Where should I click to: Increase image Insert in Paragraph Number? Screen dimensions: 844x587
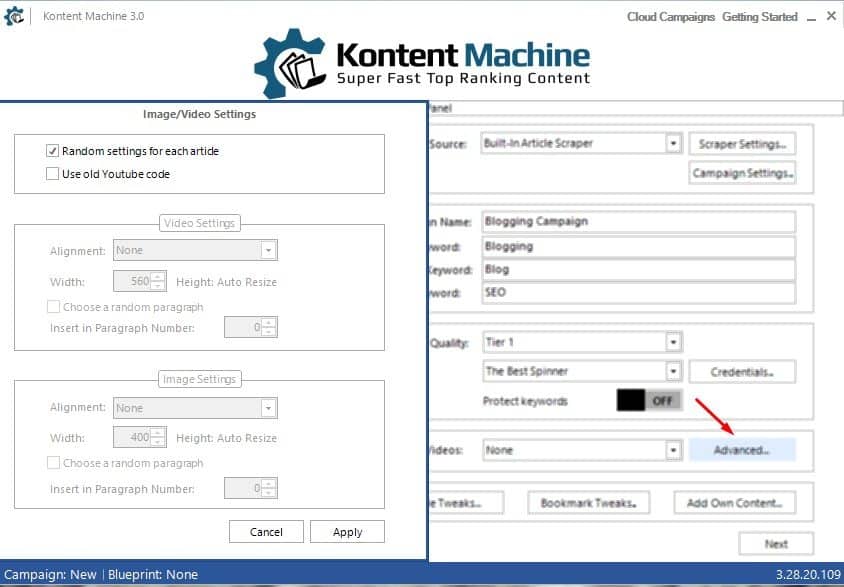pyautogui.click(x=269, y=483)
